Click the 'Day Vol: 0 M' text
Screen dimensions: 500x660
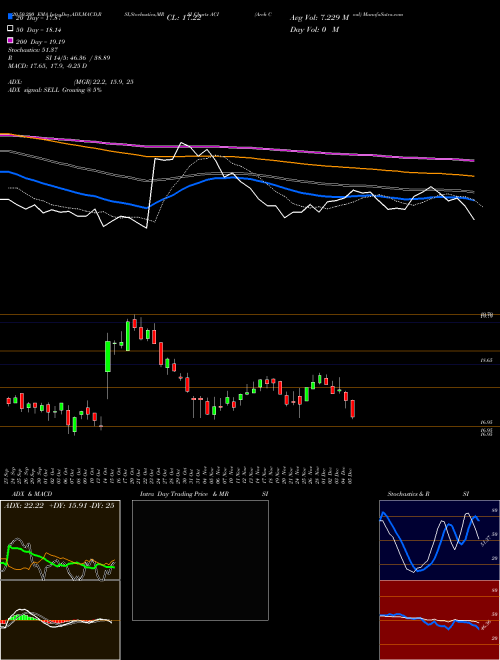click(314, 30)
